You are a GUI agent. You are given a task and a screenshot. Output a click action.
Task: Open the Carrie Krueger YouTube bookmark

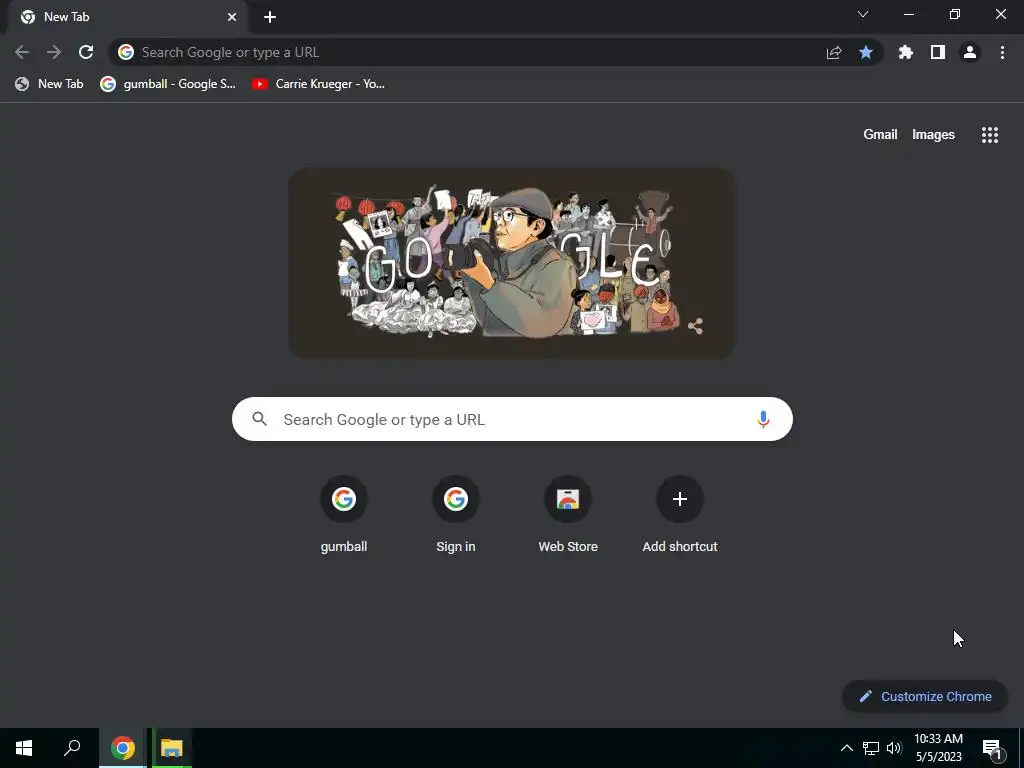point(319,84)
